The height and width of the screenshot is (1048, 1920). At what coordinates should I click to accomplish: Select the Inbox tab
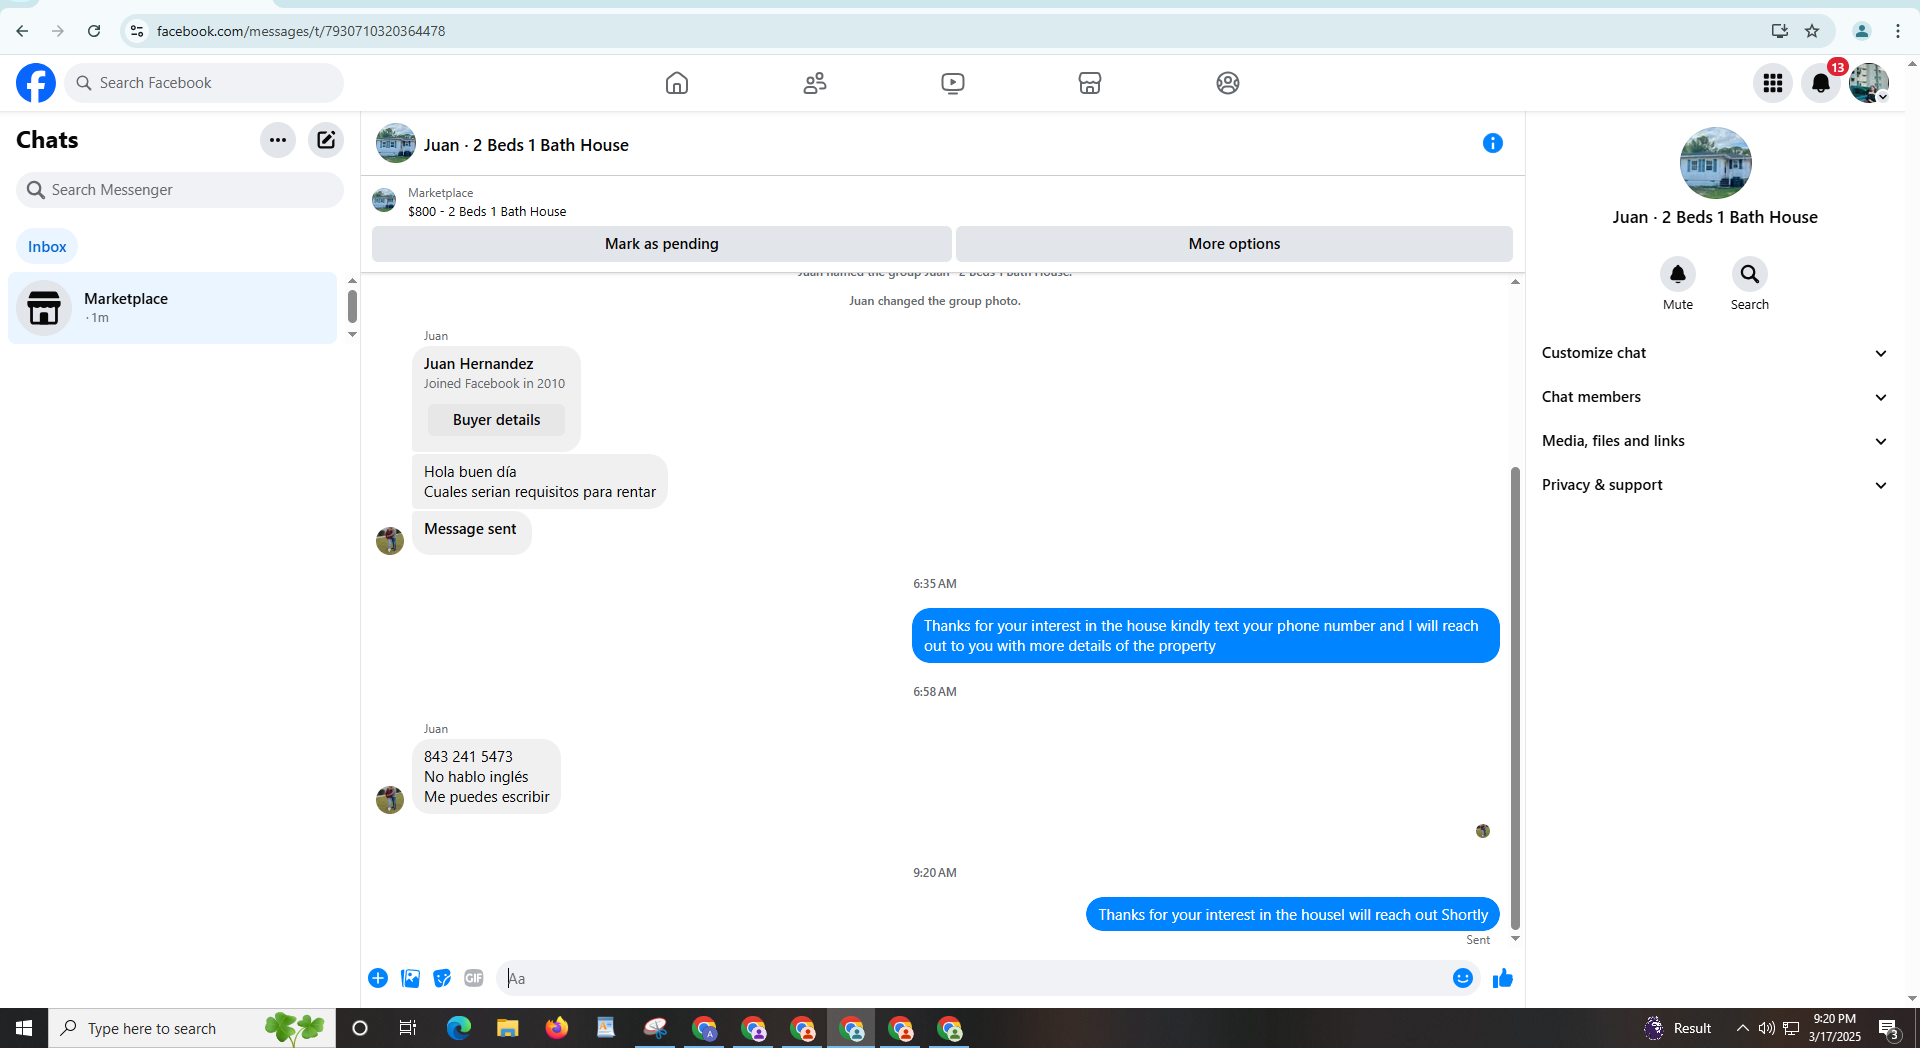point(47,247)
